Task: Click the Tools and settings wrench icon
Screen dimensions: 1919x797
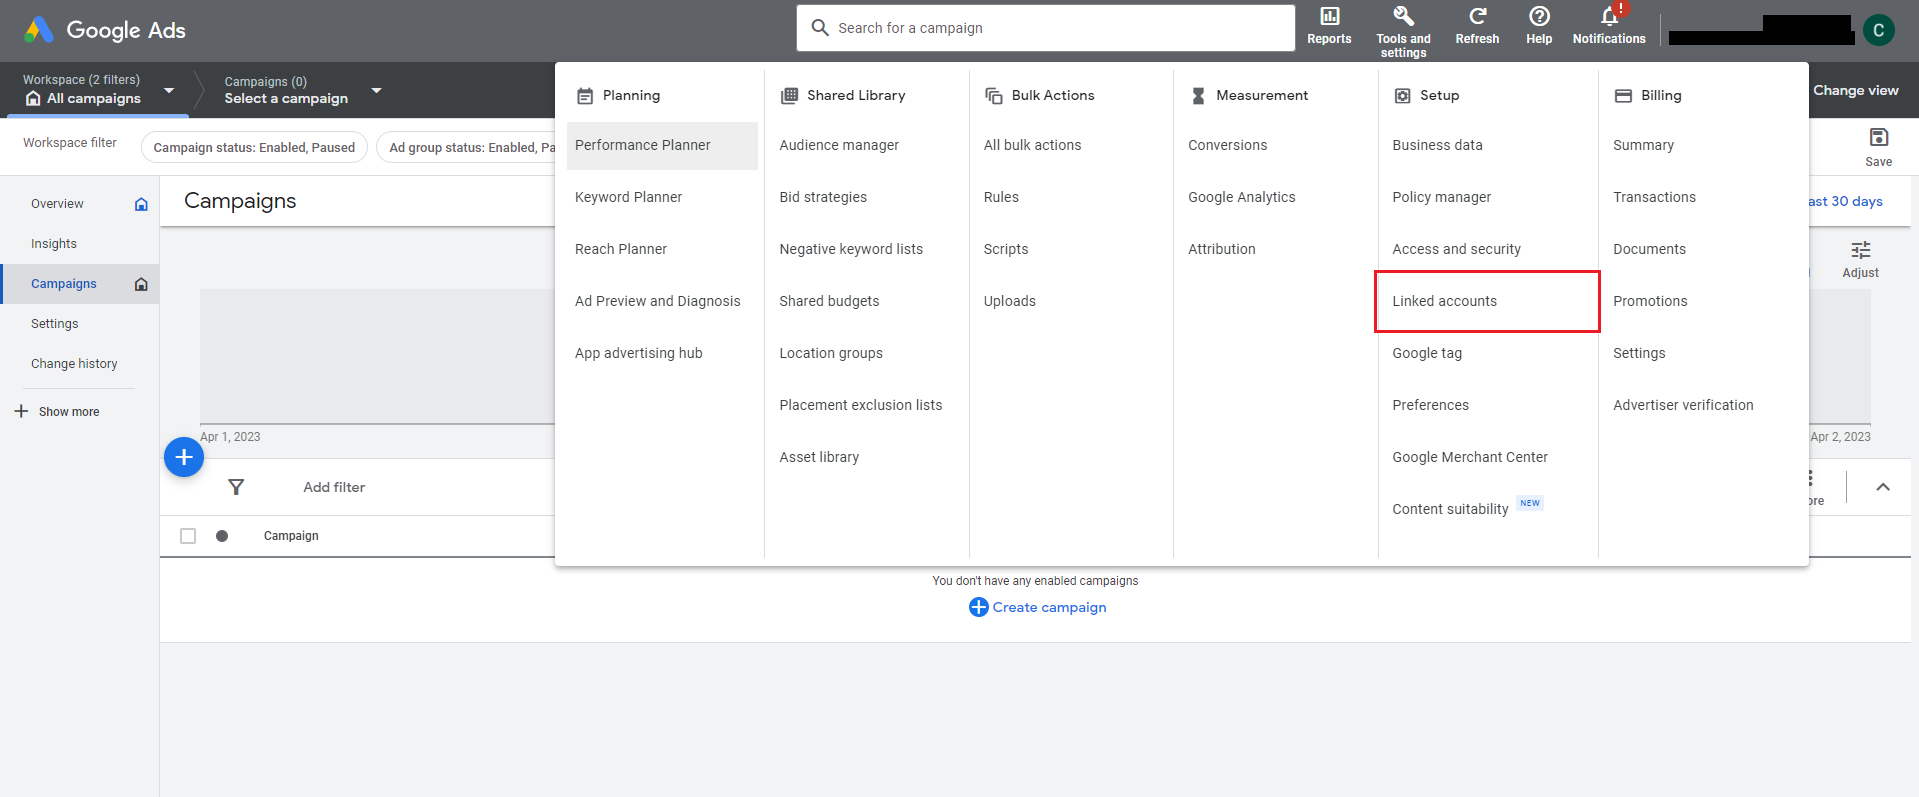Action: (x=1403, y=17)
